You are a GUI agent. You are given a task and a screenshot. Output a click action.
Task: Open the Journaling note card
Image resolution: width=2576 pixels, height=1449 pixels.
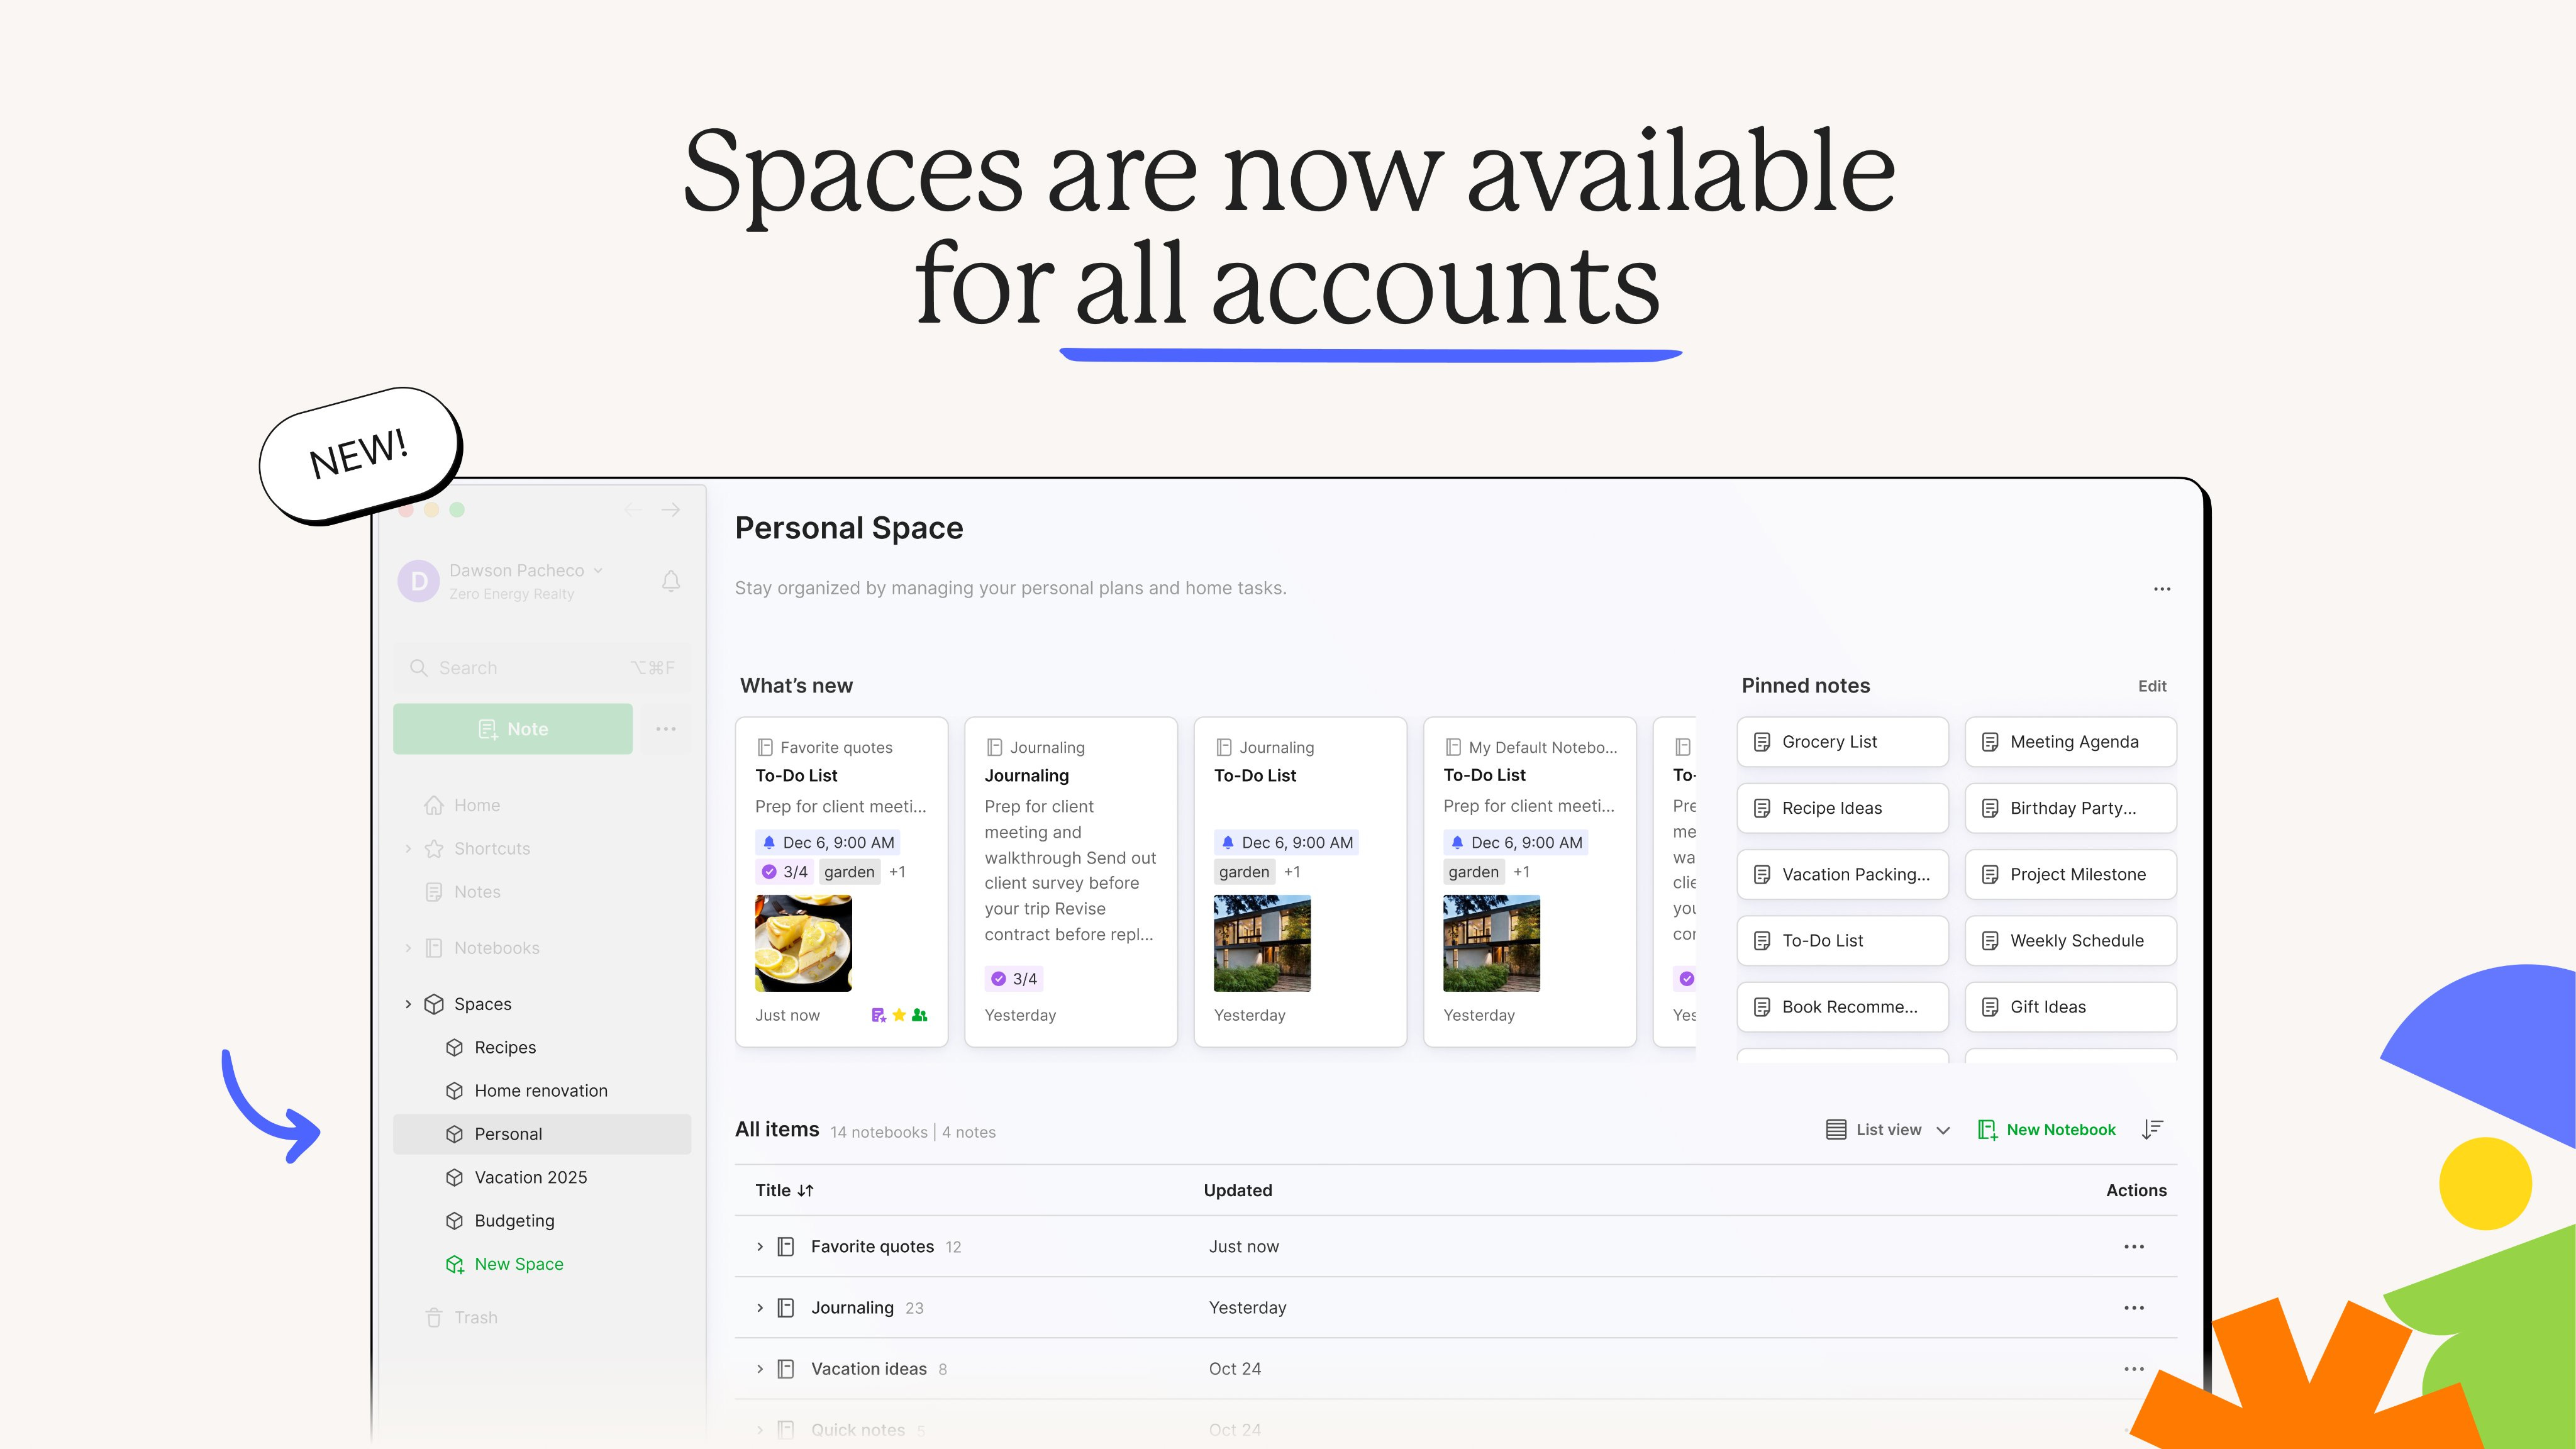tap(1070, 881)
